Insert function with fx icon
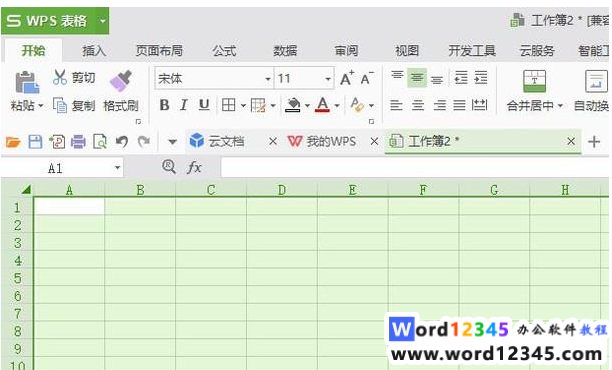The height and width of the screenshot is (370, 612). click(x=194, y=168)
